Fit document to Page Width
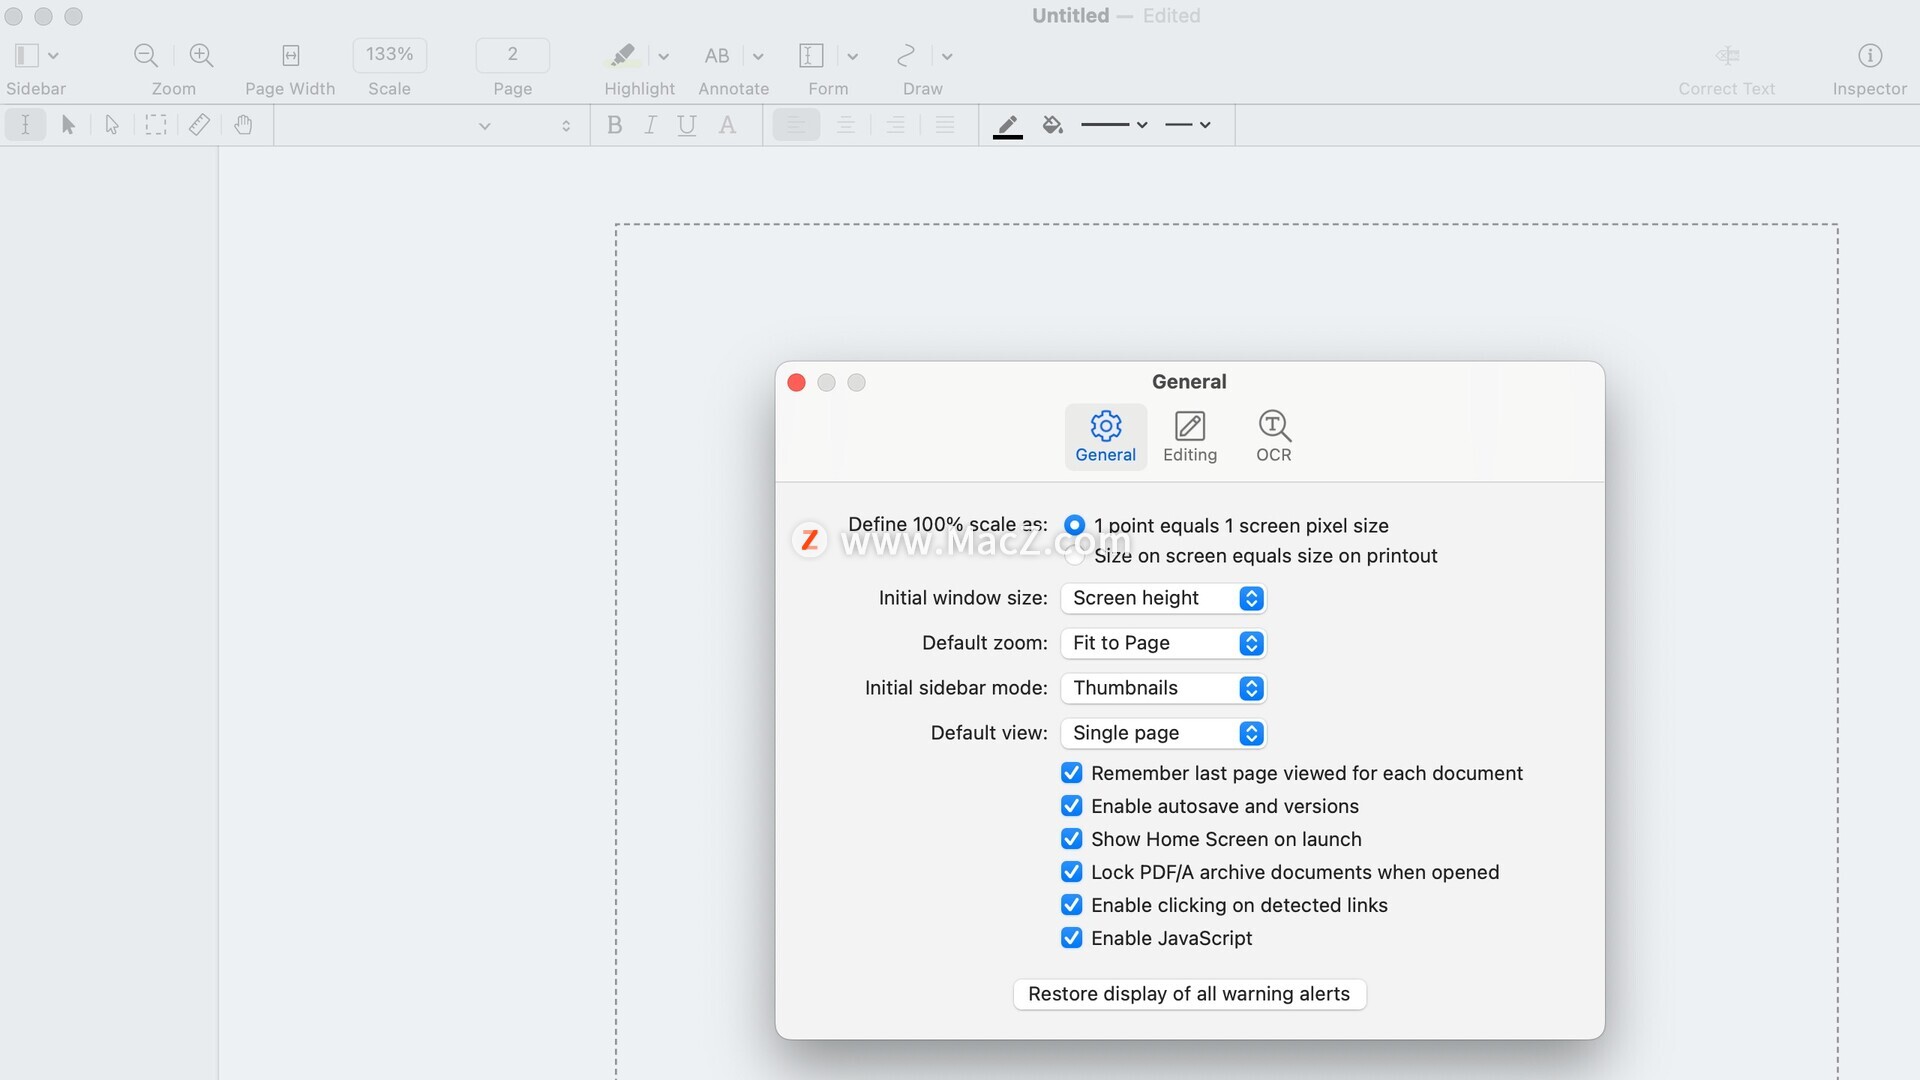 point(290,55)
